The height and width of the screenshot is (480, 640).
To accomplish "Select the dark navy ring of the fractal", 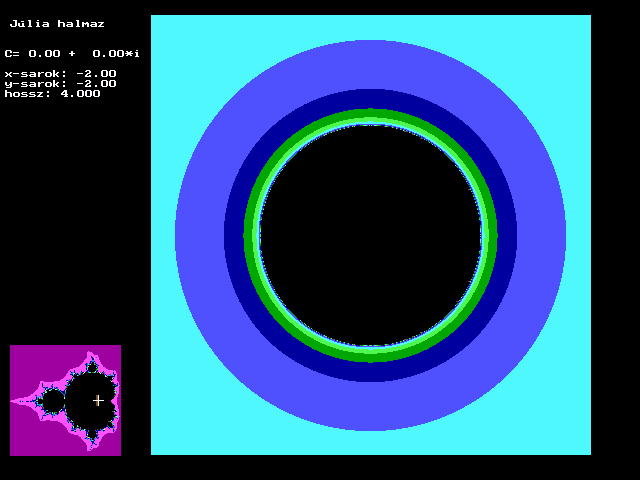I will (370, 98).
